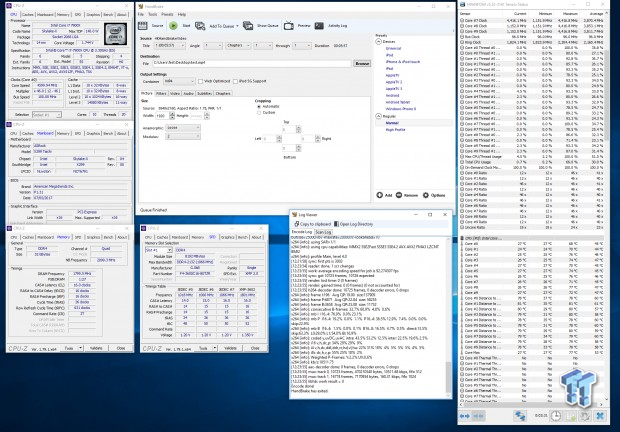
Task: Click the HandBrake title bar pineapple icon
Action: tap(141, 6)
